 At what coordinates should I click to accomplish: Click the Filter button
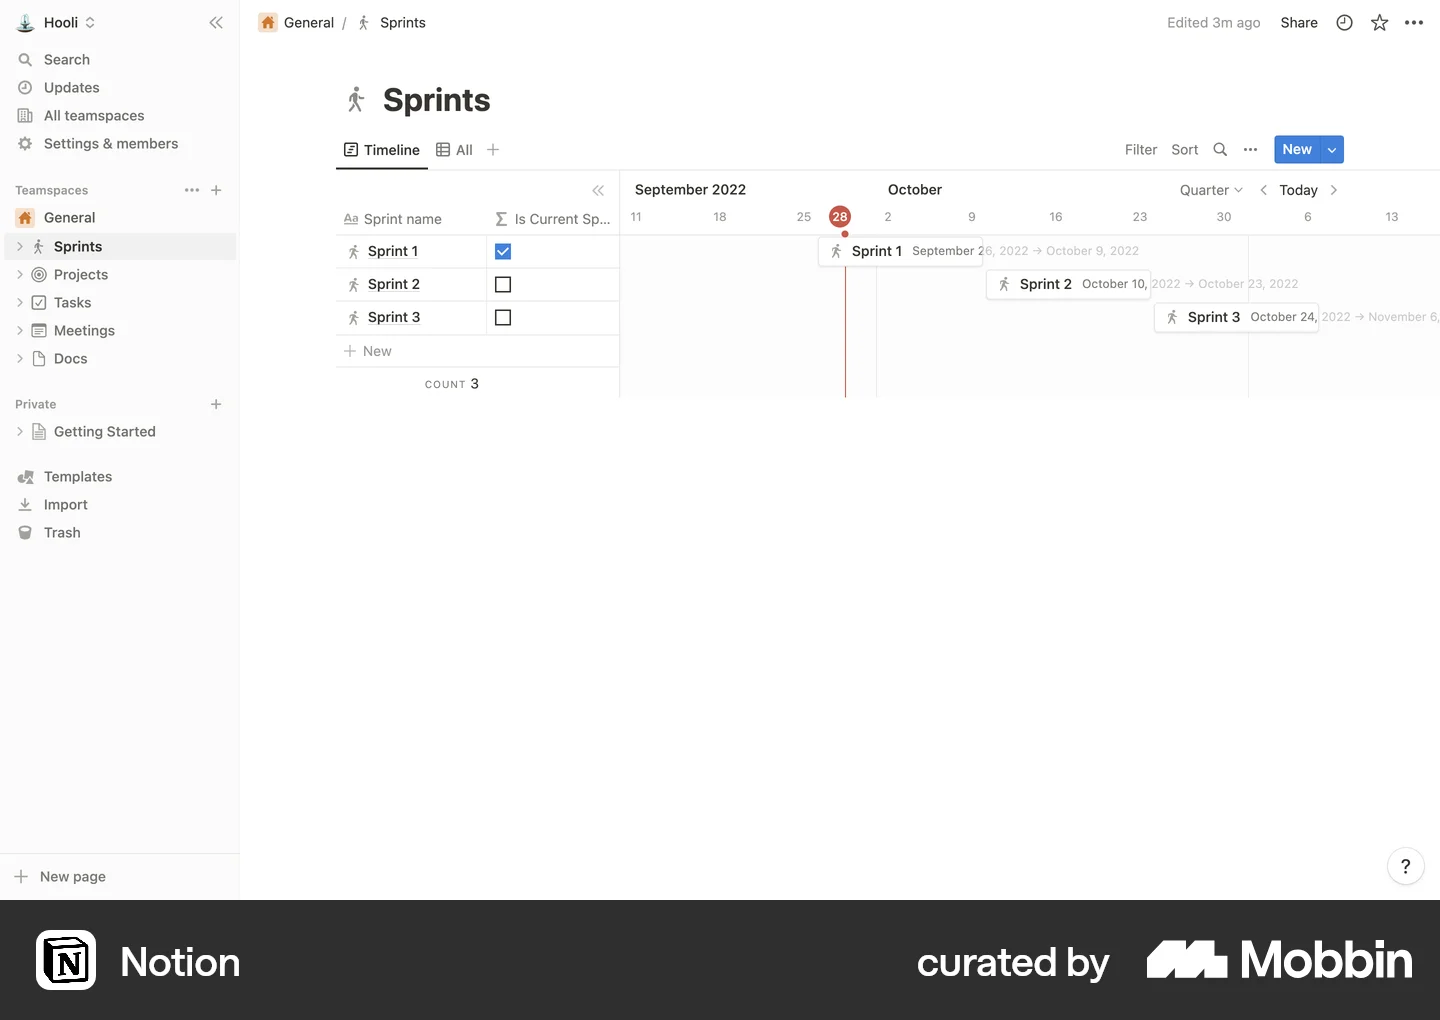click(x=1141, y=149)
